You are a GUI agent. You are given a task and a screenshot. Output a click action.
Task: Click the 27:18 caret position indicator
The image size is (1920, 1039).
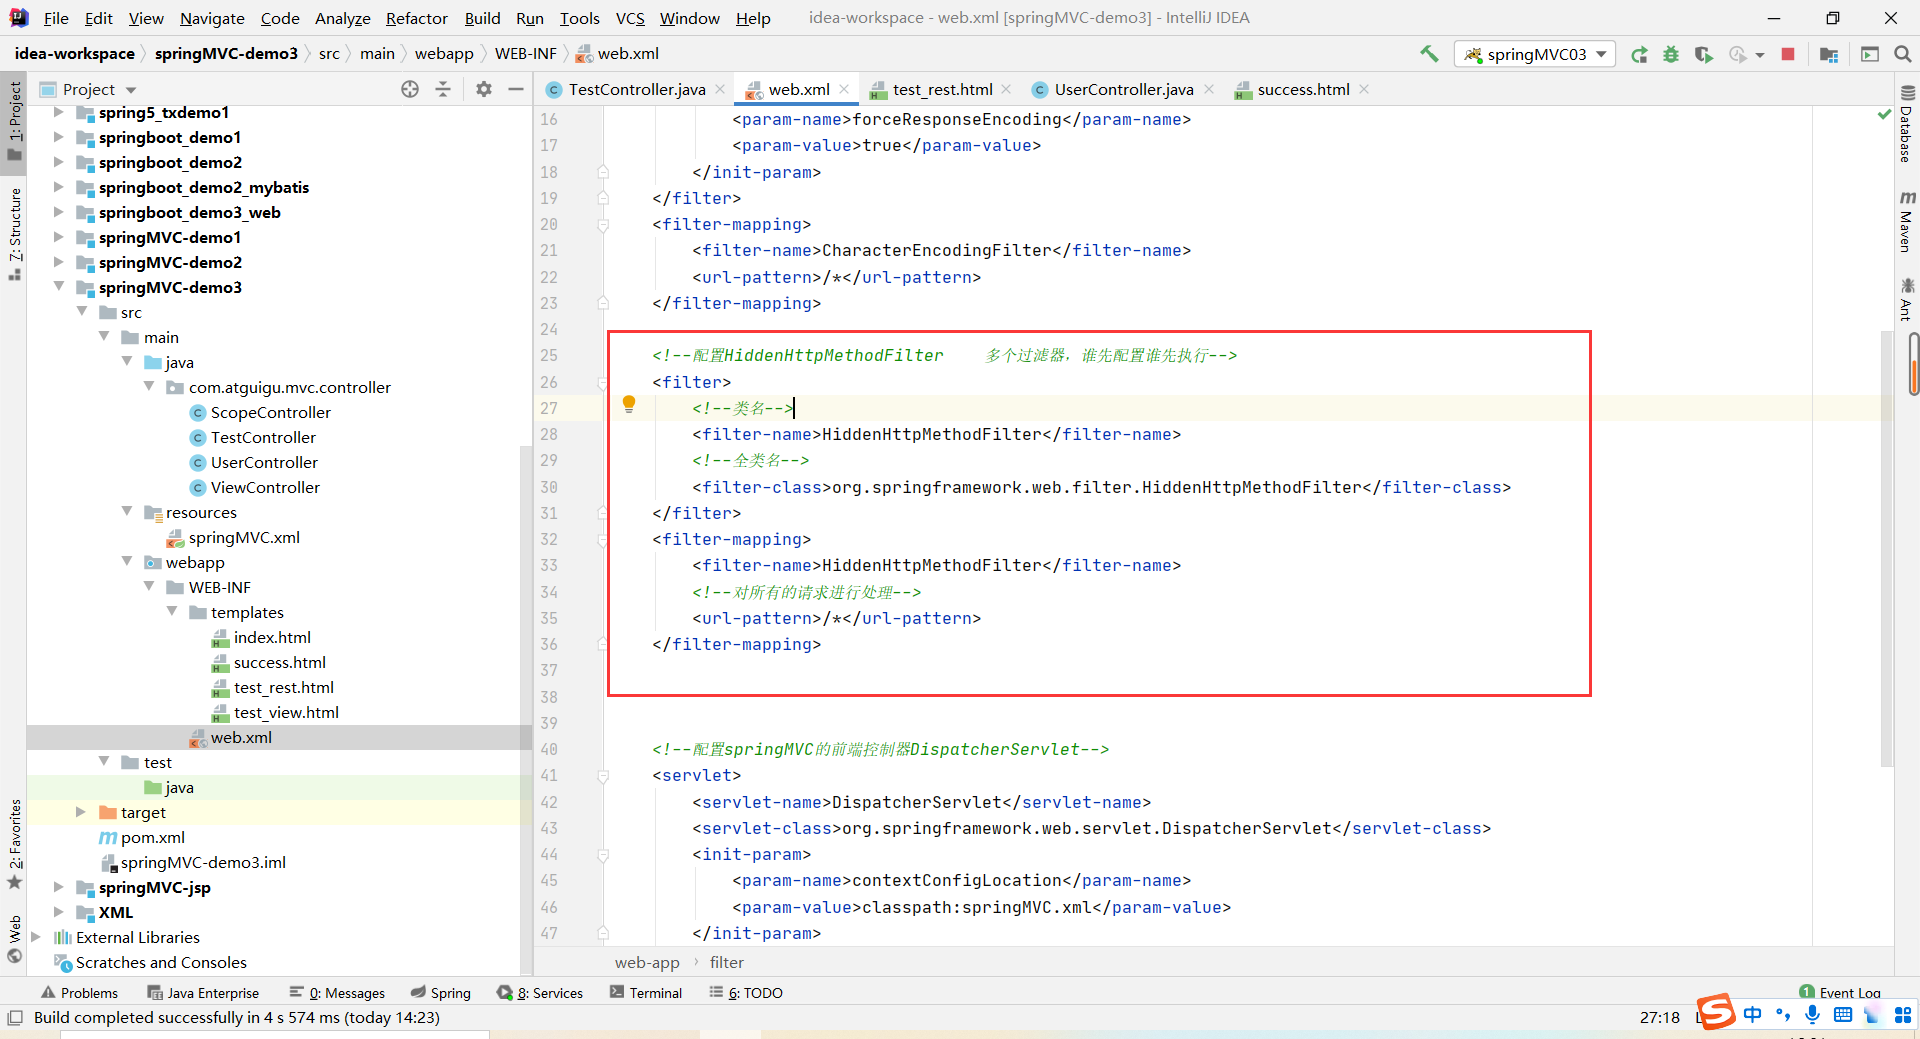[1659, 1017]
